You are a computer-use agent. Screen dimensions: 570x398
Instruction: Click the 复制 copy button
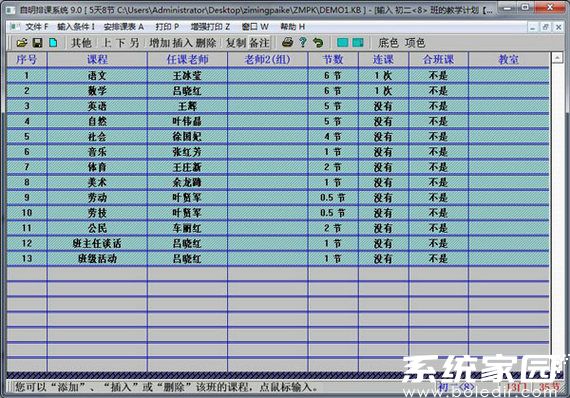(x=236, y=43)
